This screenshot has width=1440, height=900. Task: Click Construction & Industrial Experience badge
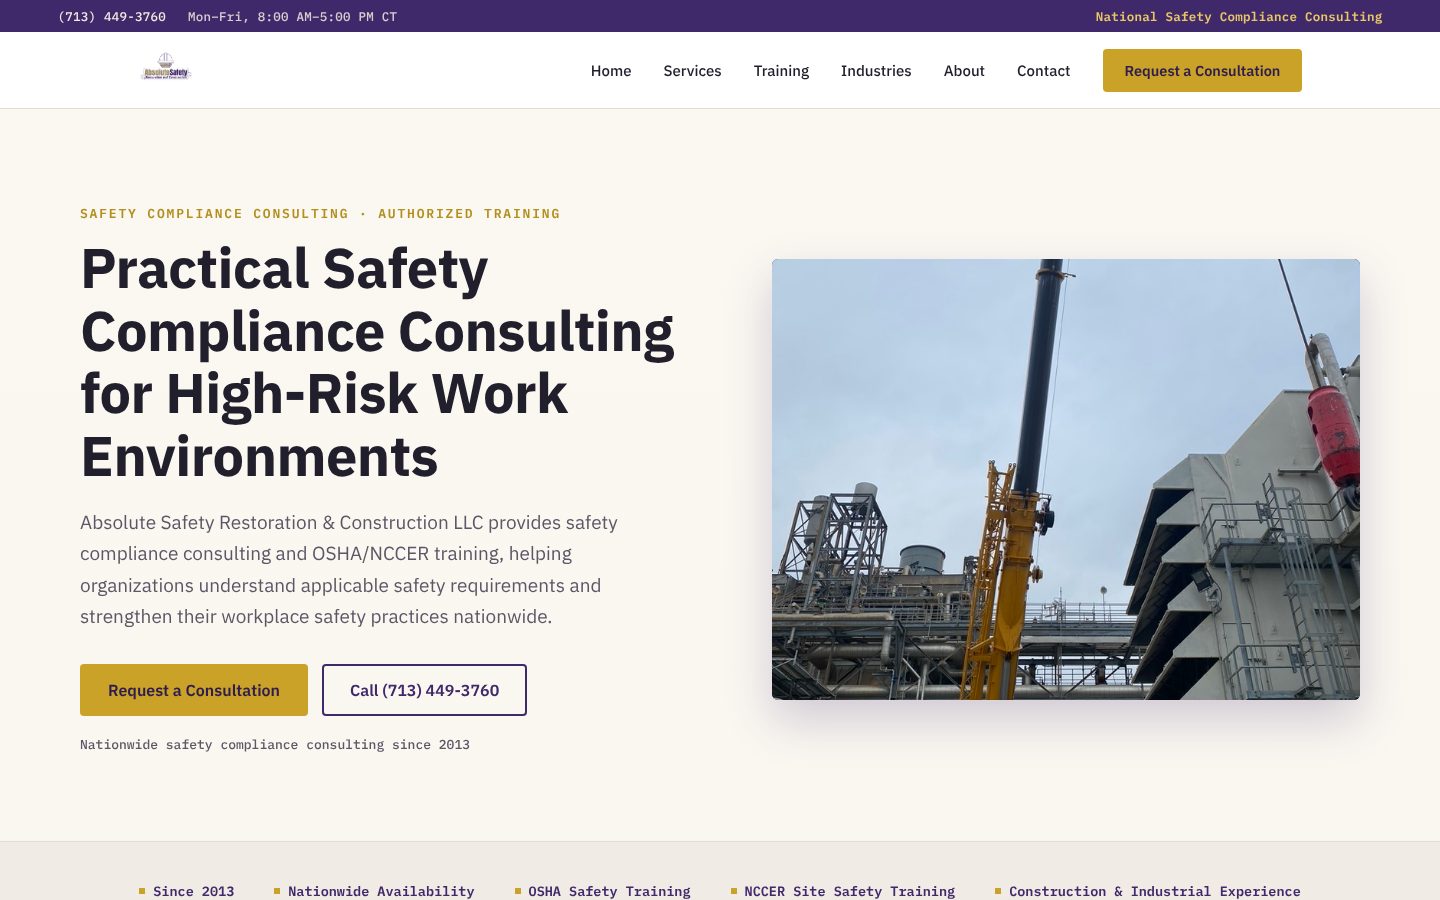click(x=1154, y=891)
